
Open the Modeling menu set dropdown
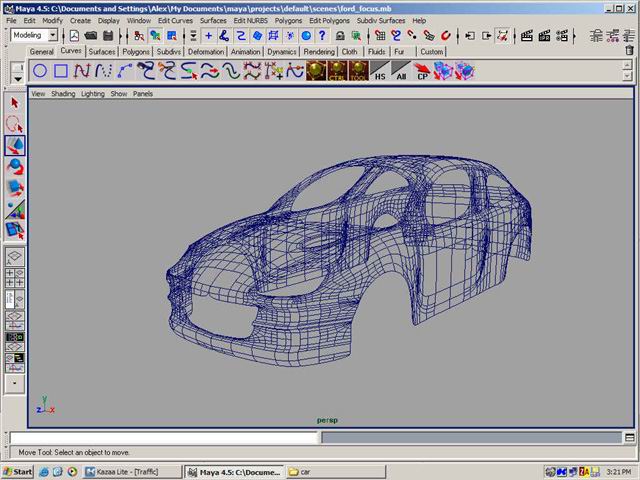tap(52, 35)
